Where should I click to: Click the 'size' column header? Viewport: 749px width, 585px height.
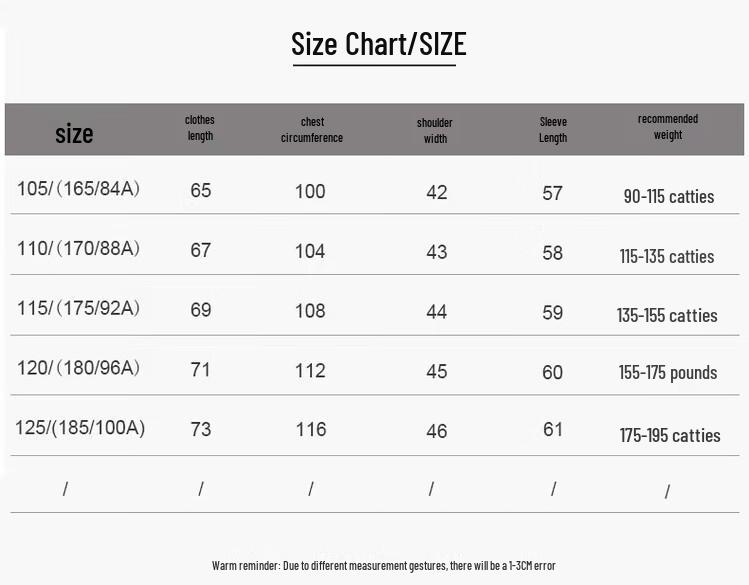click(74, 133)
